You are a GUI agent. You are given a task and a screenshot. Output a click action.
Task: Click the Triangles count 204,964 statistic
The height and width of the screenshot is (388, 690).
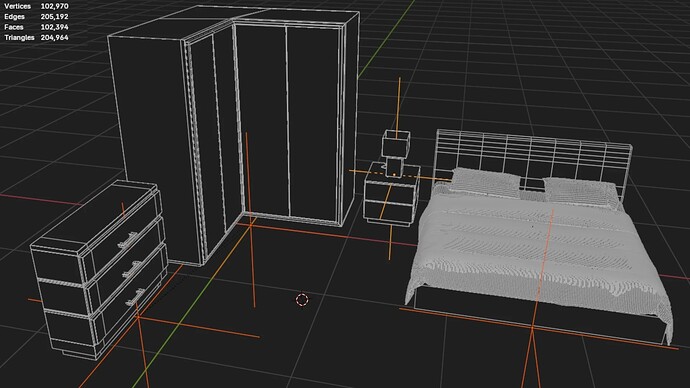(54, 38)
